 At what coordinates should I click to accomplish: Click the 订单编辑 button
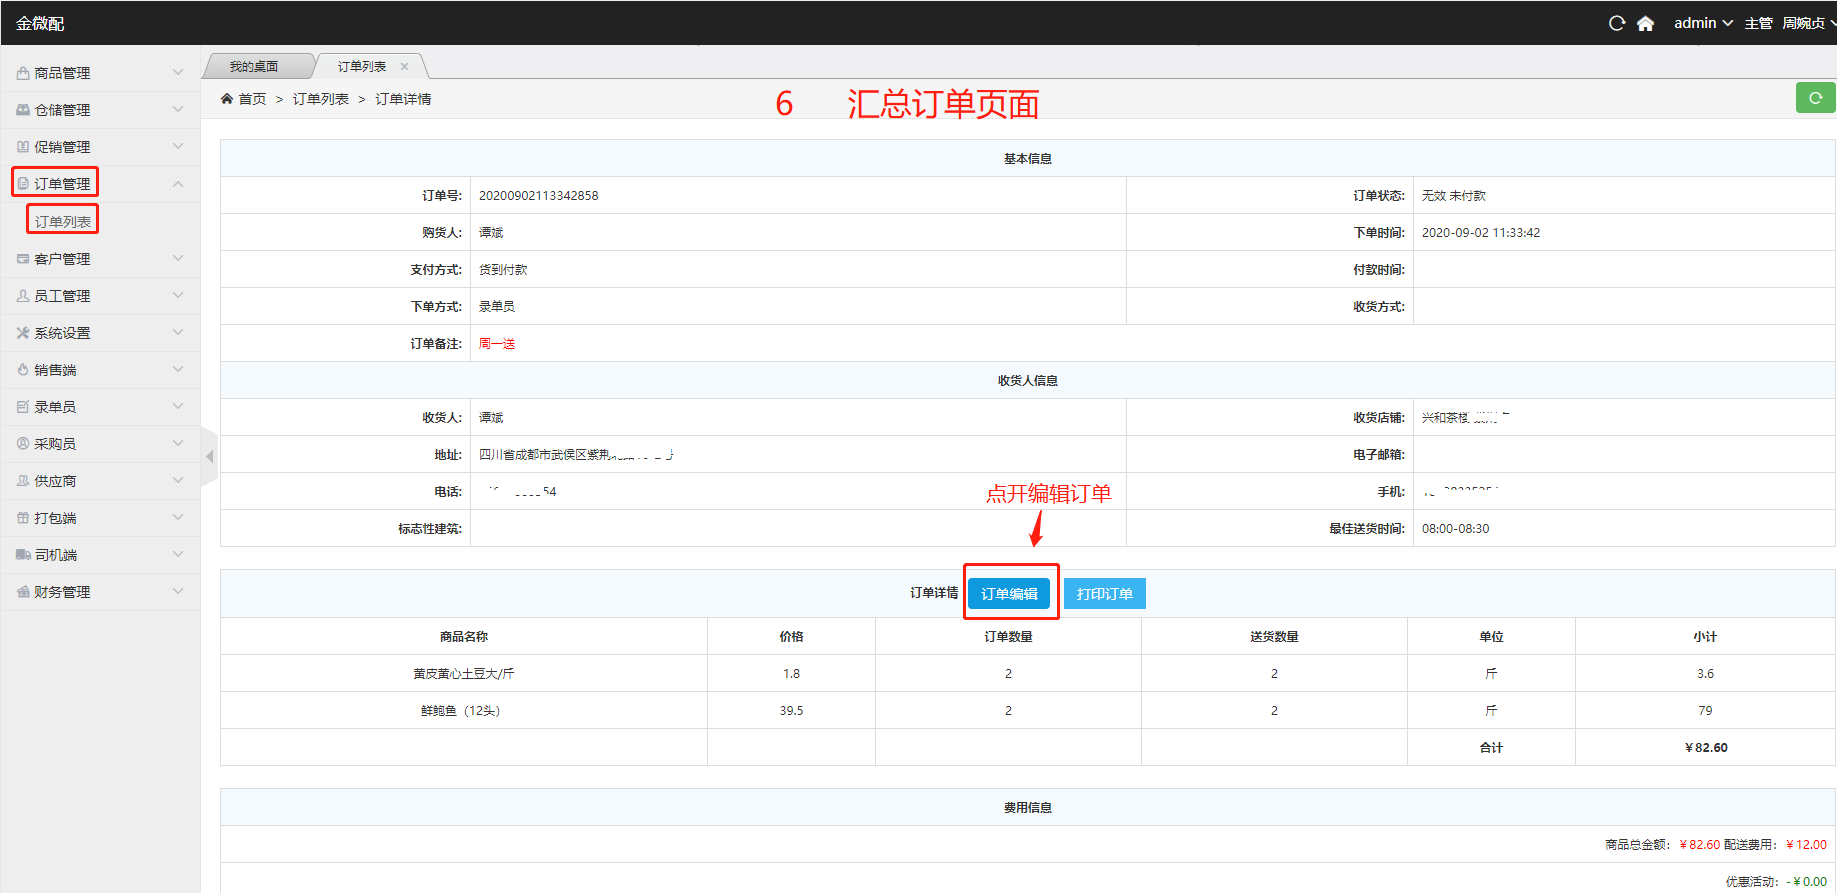(1009, 594)
